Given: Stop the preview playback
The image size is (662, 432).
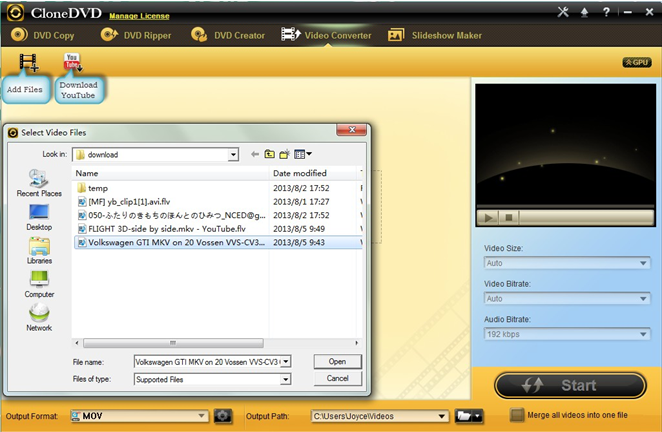Looking at the screenshot, I should (509, 218).
